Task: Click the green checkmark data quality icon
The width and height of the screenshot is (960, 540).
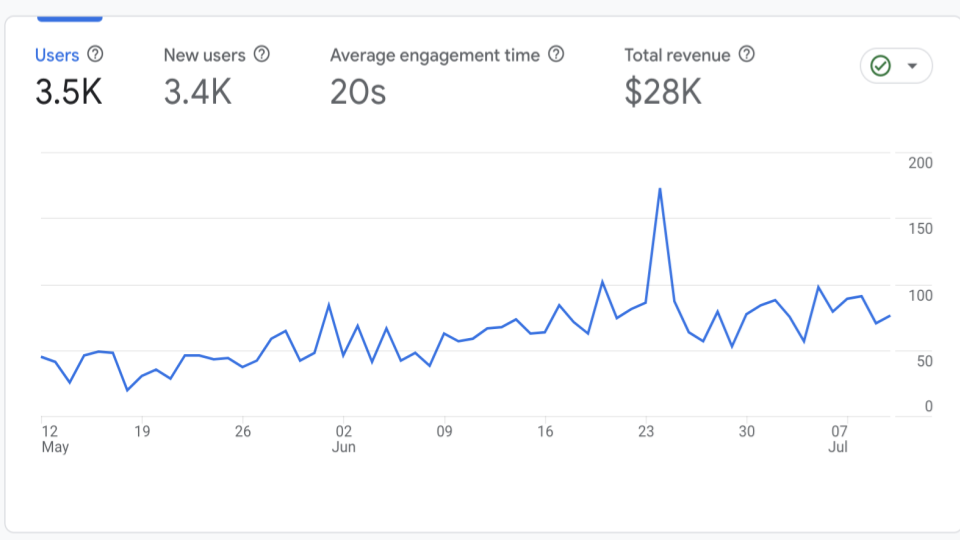Action: (x=881, y=66)
